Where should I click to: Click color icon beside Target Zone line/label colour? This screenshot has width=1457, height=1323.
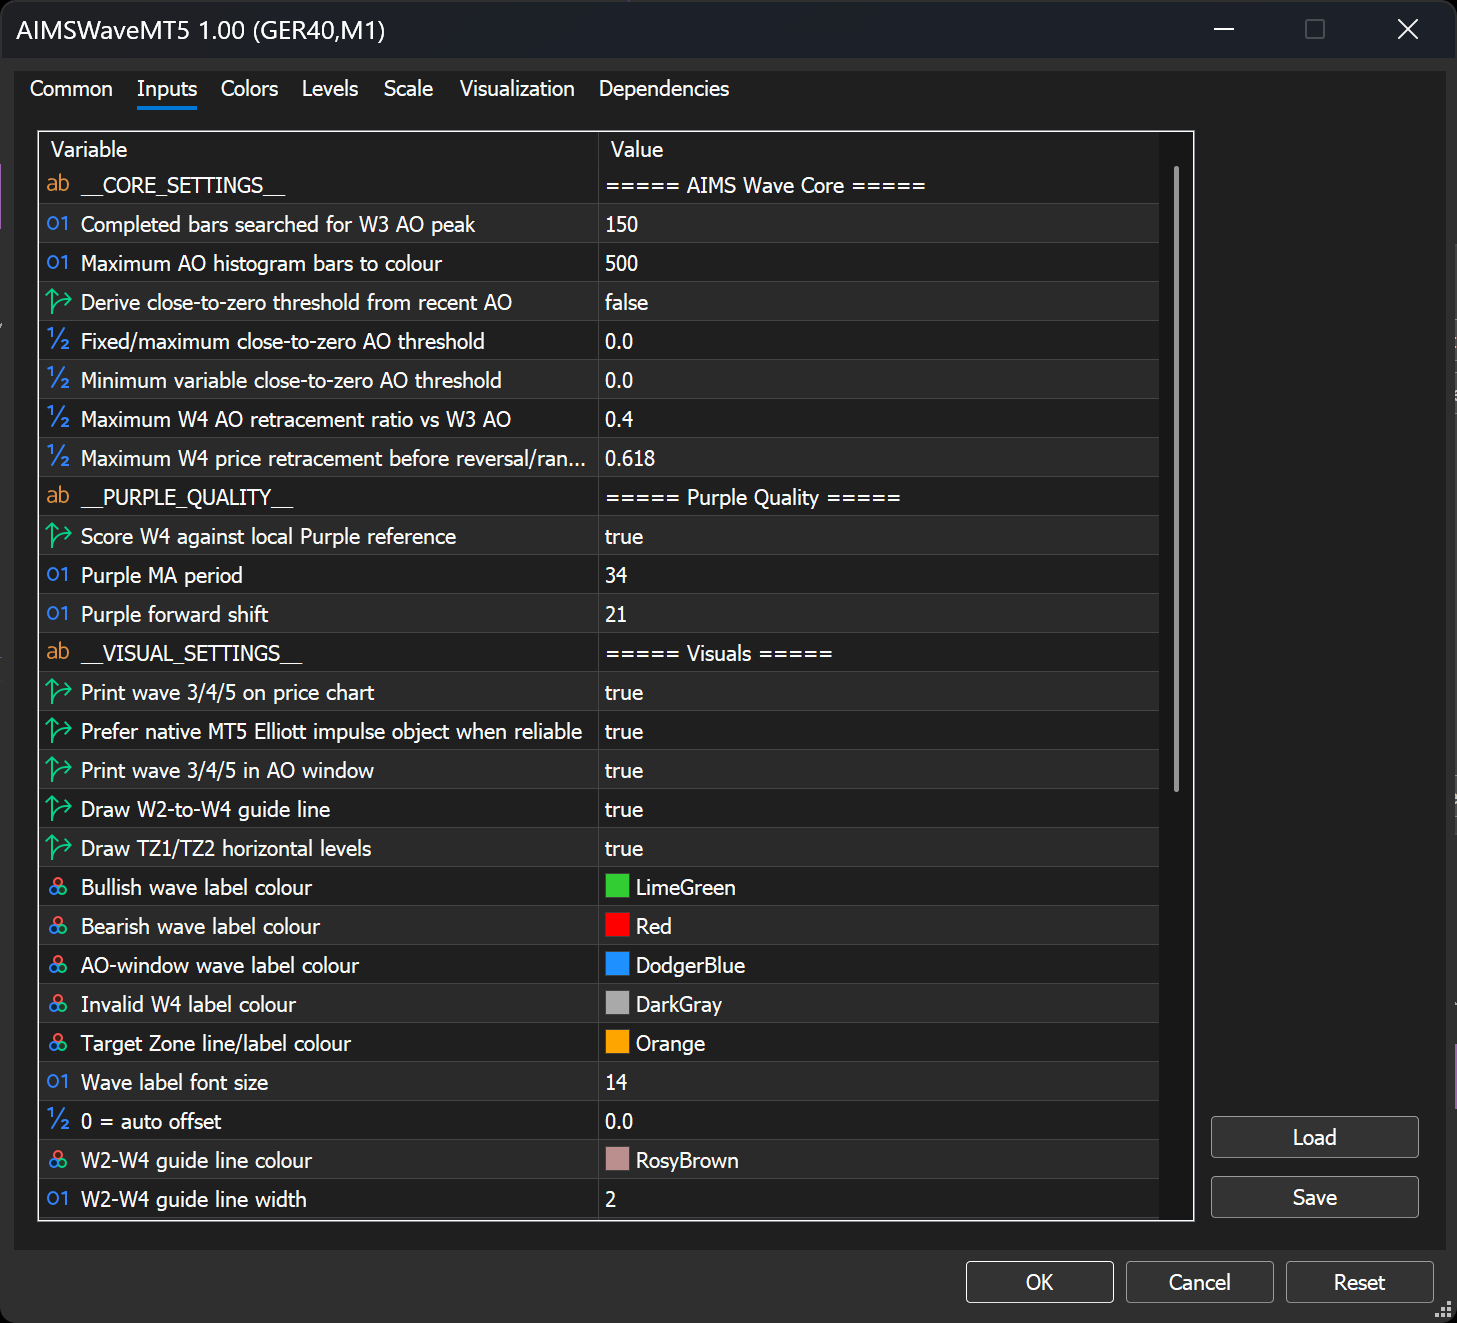(x=58, y=1042)
